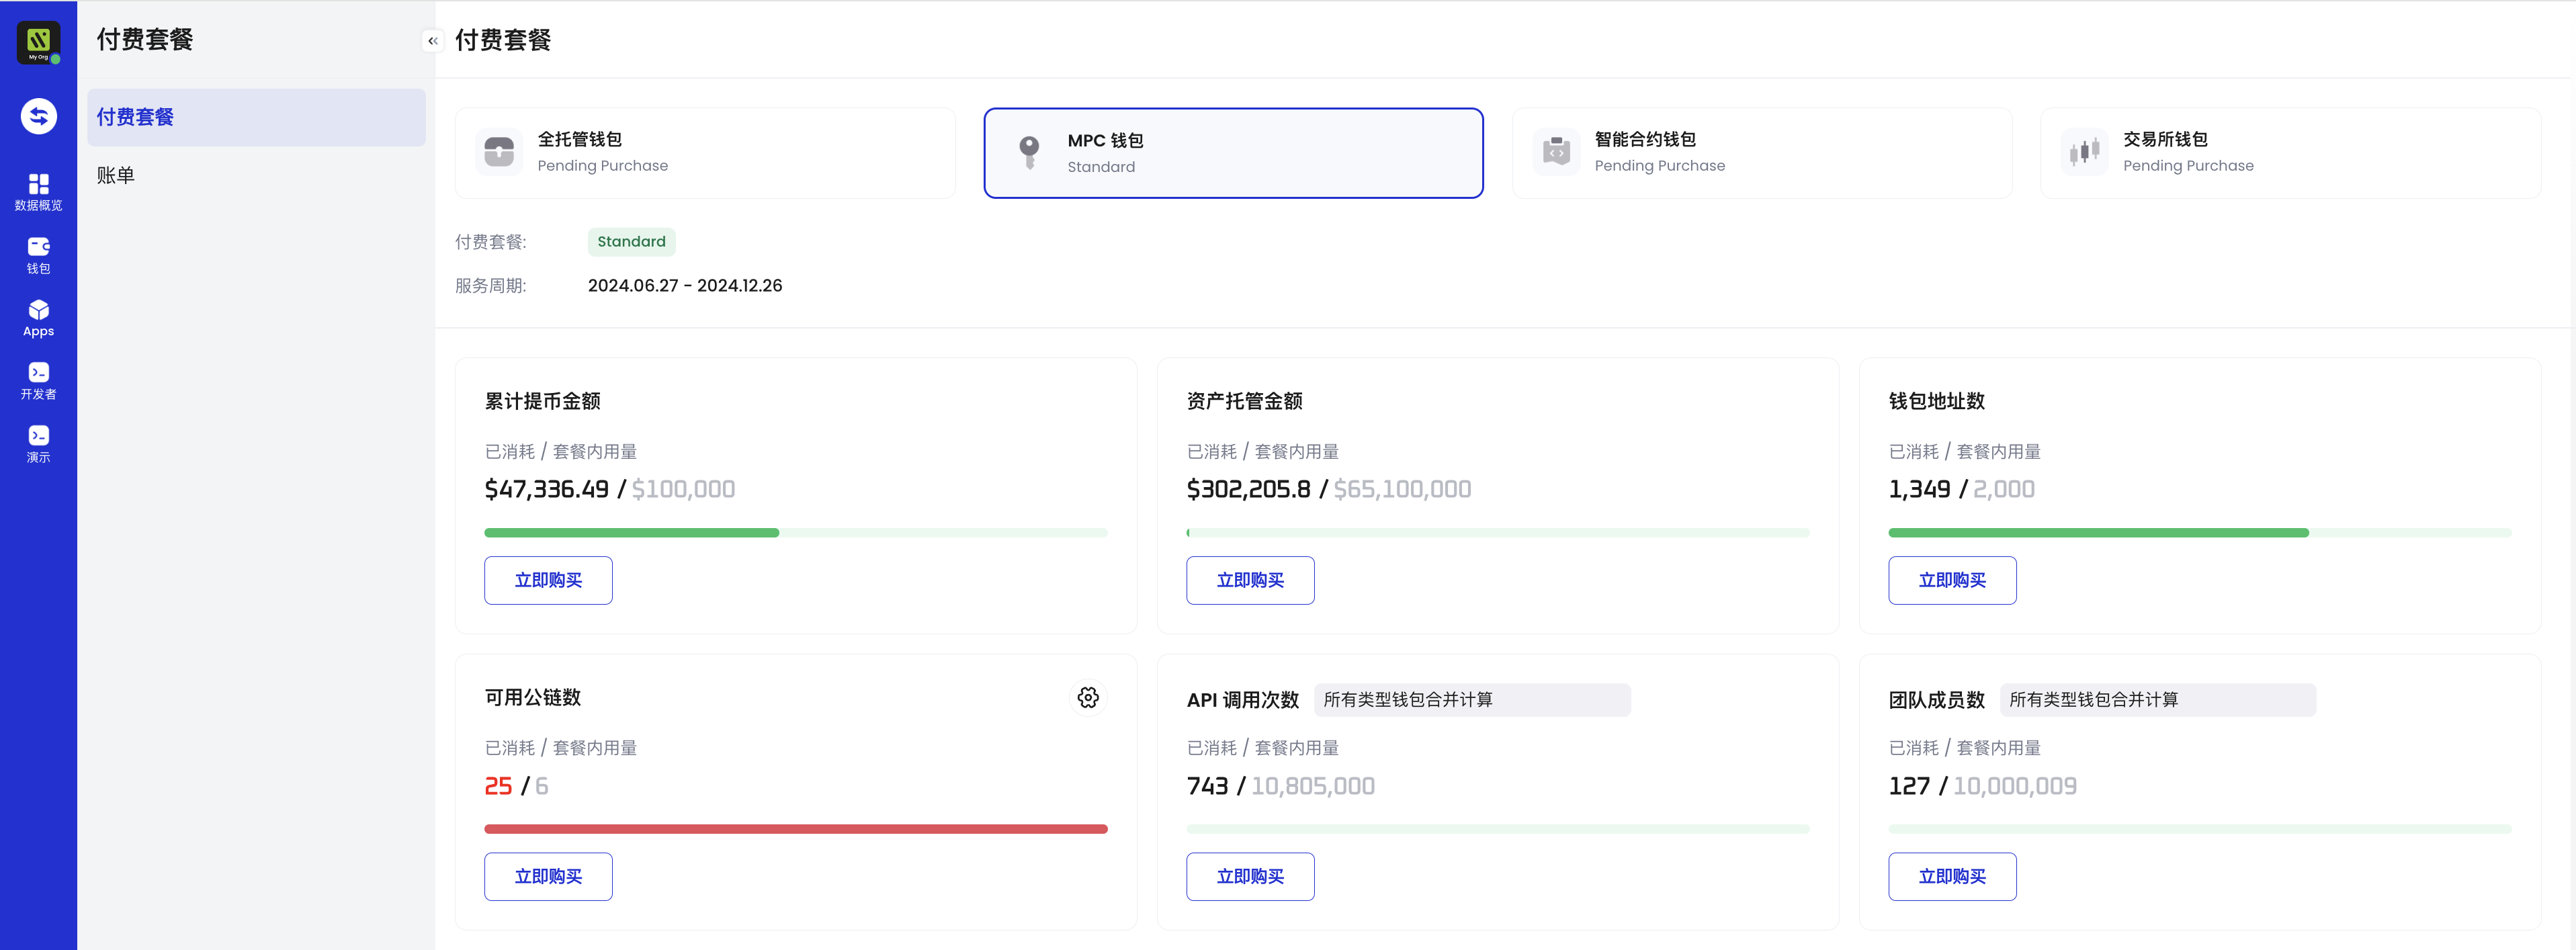2576x950 pixels.
Task: Click the 10,805,000 API quota value
Action: pyautogui.click(x=1313, y=786)
